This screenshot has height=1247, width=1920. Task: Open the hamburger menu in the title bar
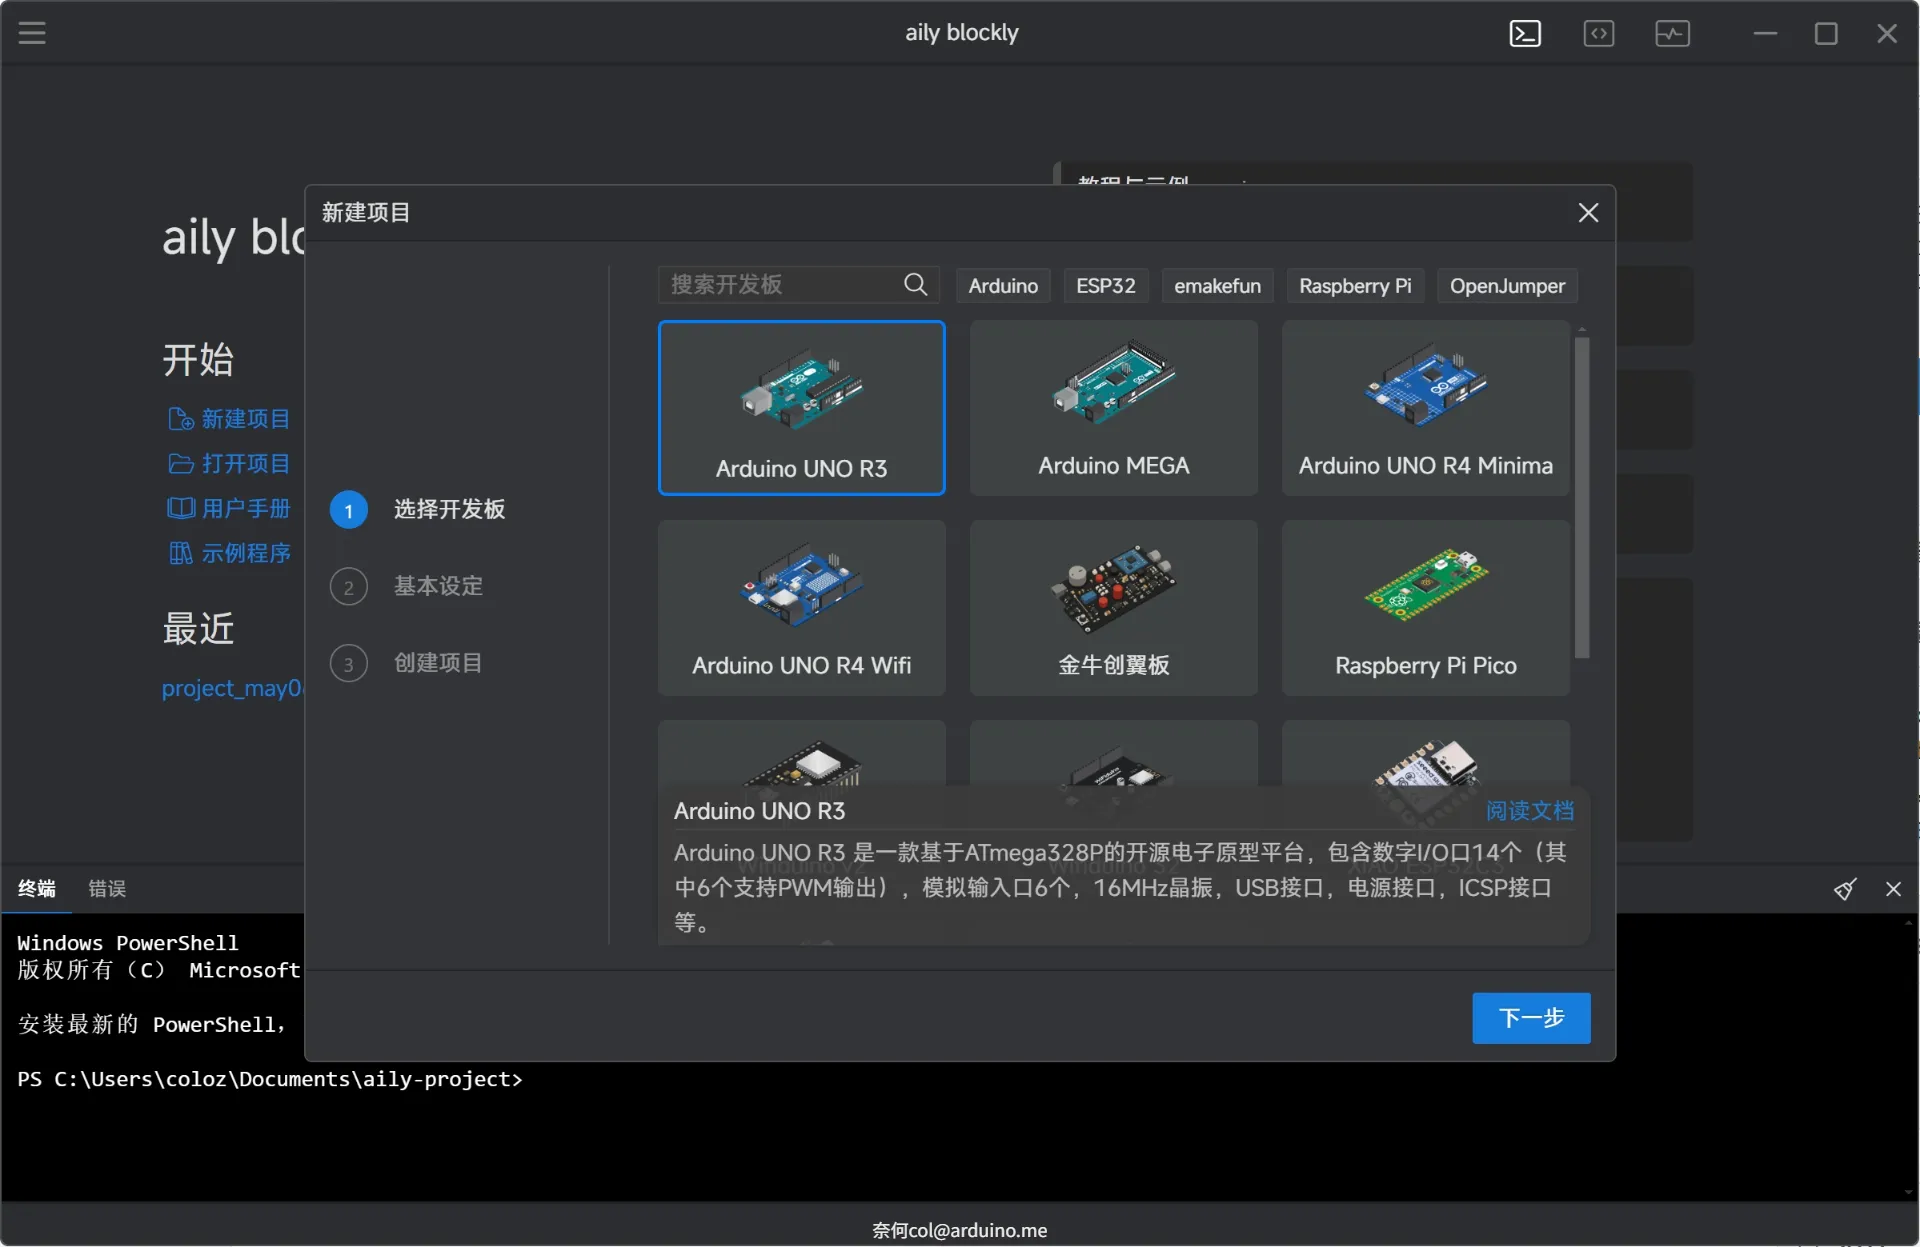31,32
